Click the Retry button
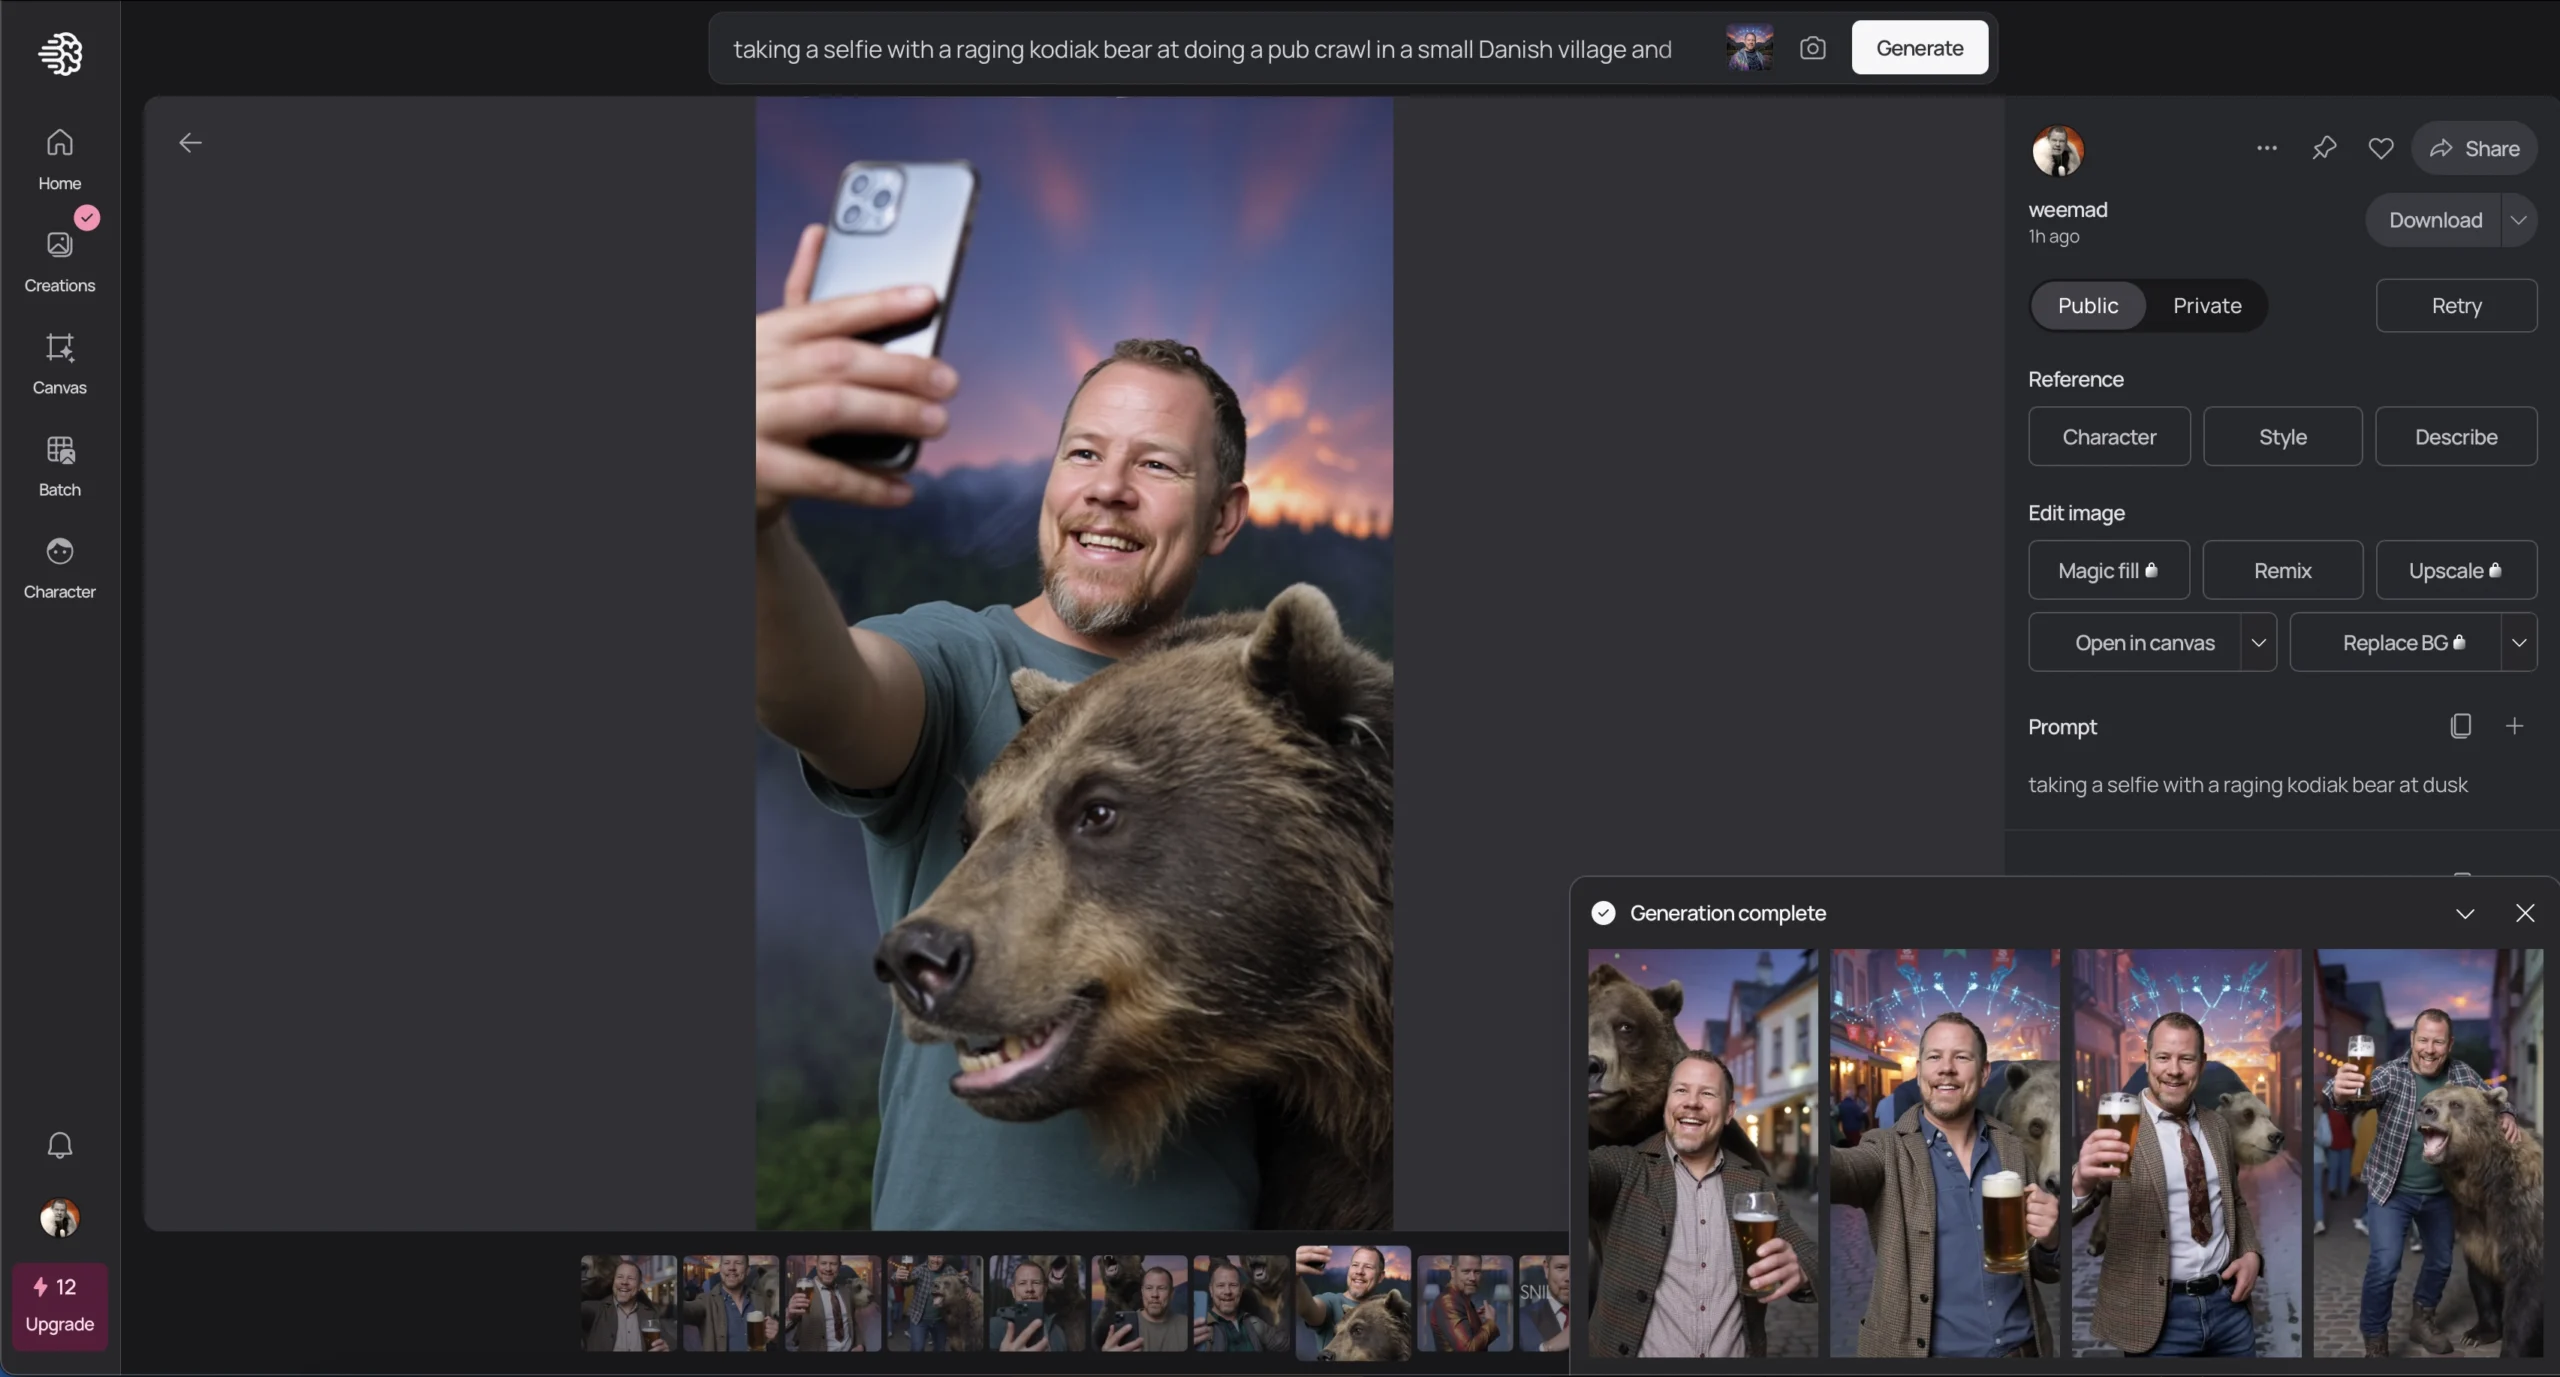Screen dimensions: 2560x1377 pos(2456,305)
